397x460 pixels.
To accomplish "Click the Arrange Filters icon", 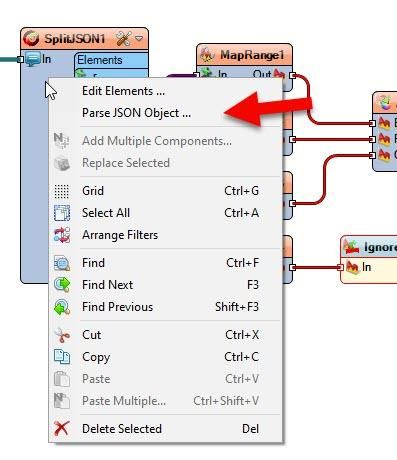I will coord(62,235).
